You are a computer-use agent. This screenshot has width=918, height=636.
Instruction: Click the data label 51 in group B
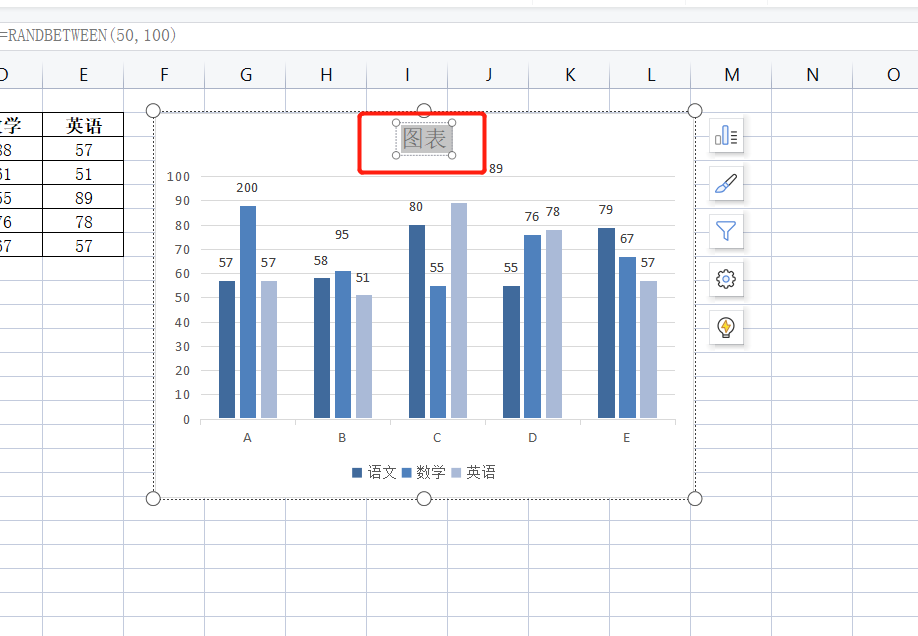[363, 278]
